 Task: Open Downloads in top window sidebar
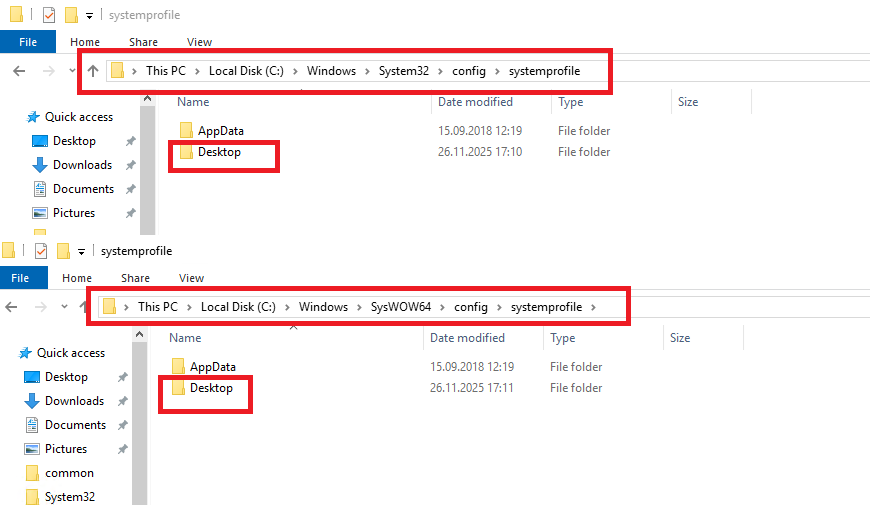coord(82,165)
